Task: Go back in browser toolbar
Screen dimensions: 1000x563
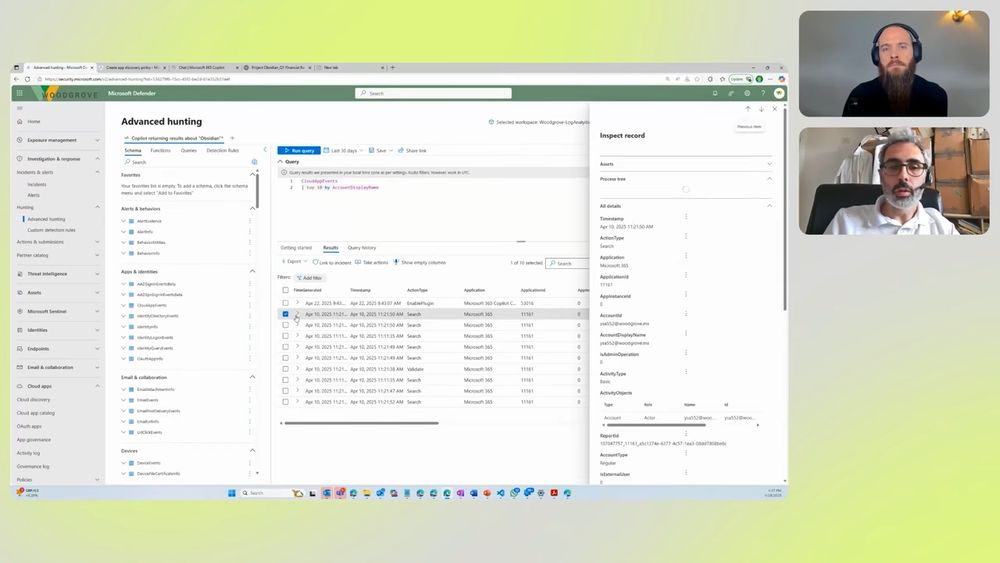Action: coord(17,79)
